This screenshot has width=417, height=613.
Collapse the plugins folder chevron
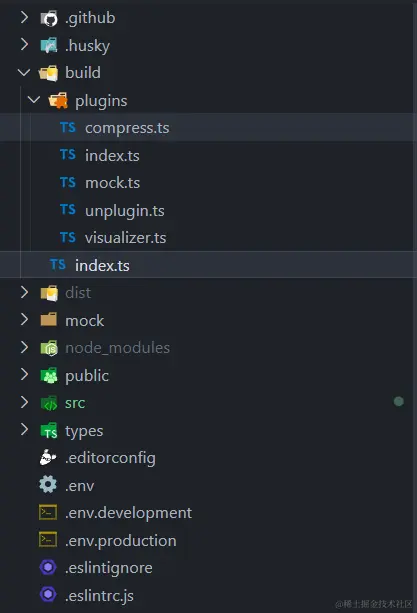tap(34, 100)
